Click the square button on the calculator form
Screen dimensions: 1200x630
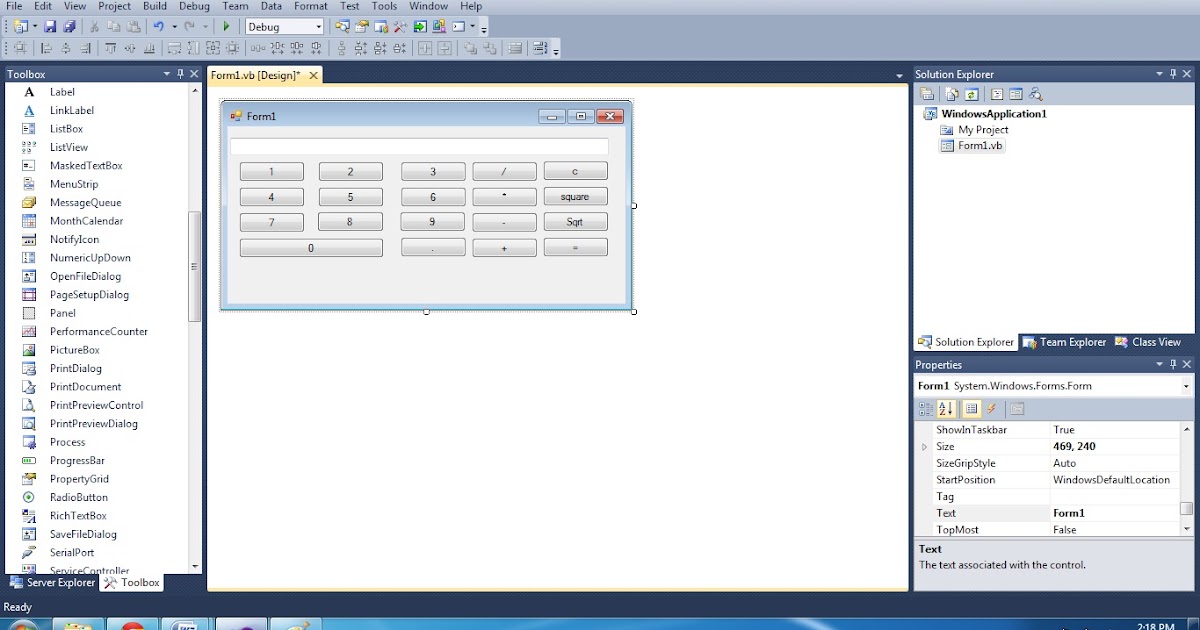pyautogui.click(x=575, y=196)
